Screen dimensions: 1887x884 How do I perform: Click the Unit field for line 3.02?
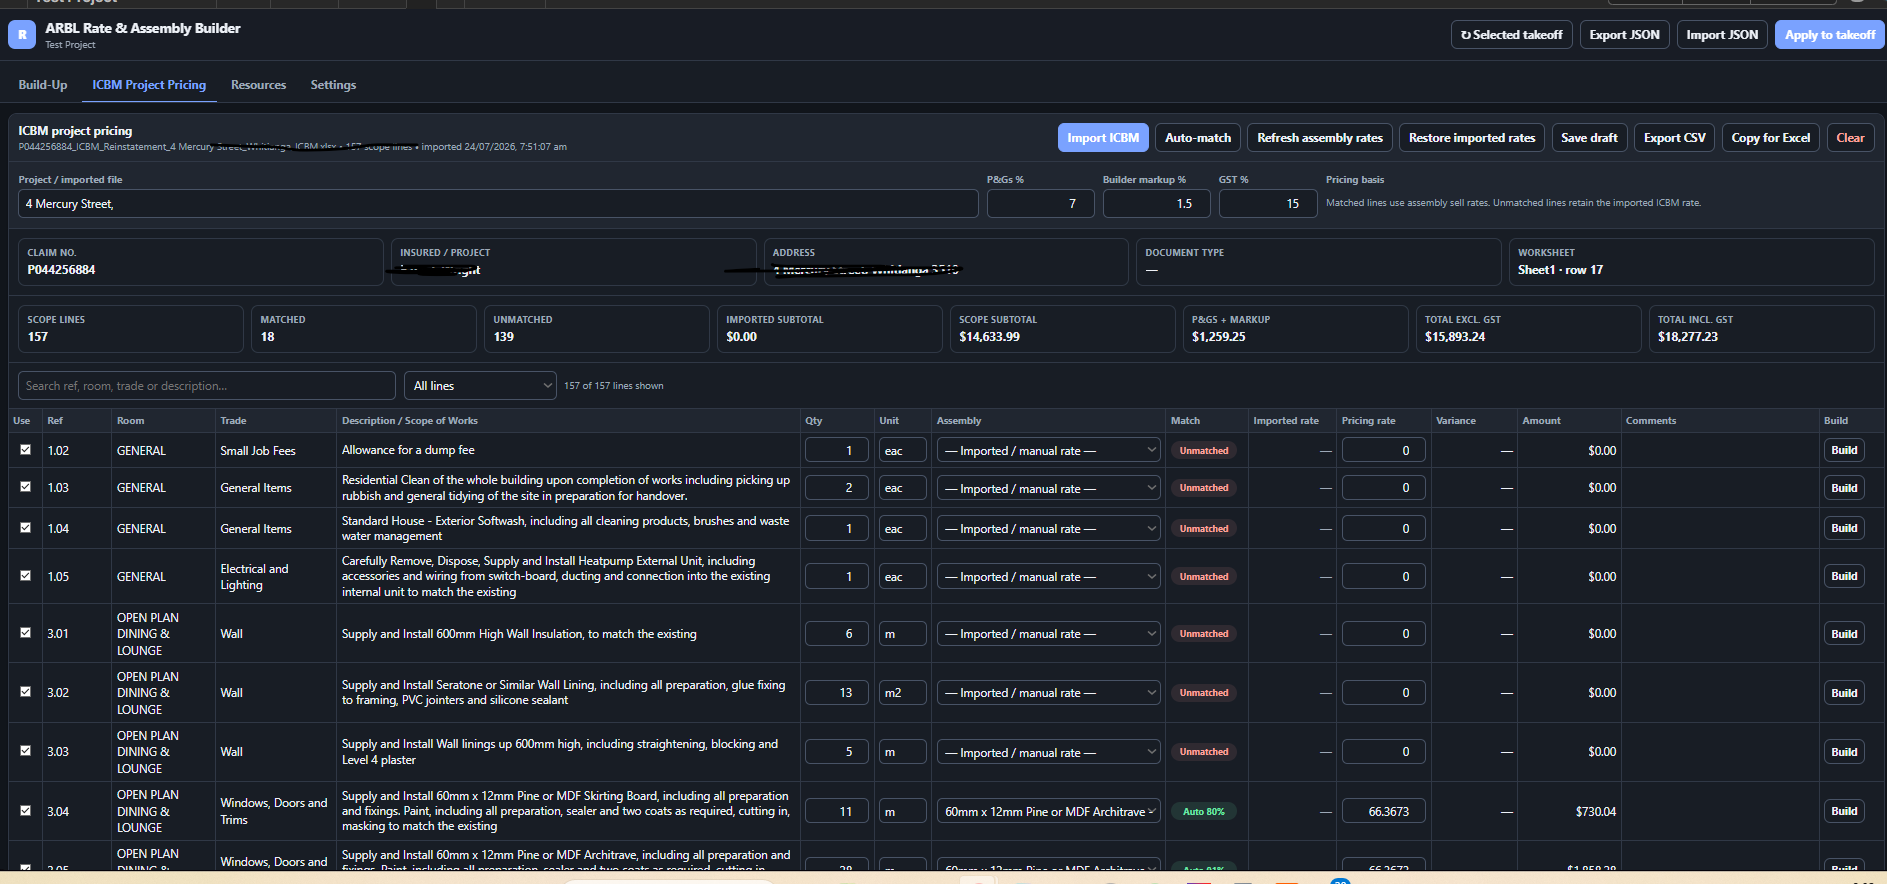(x=902, y=693)
